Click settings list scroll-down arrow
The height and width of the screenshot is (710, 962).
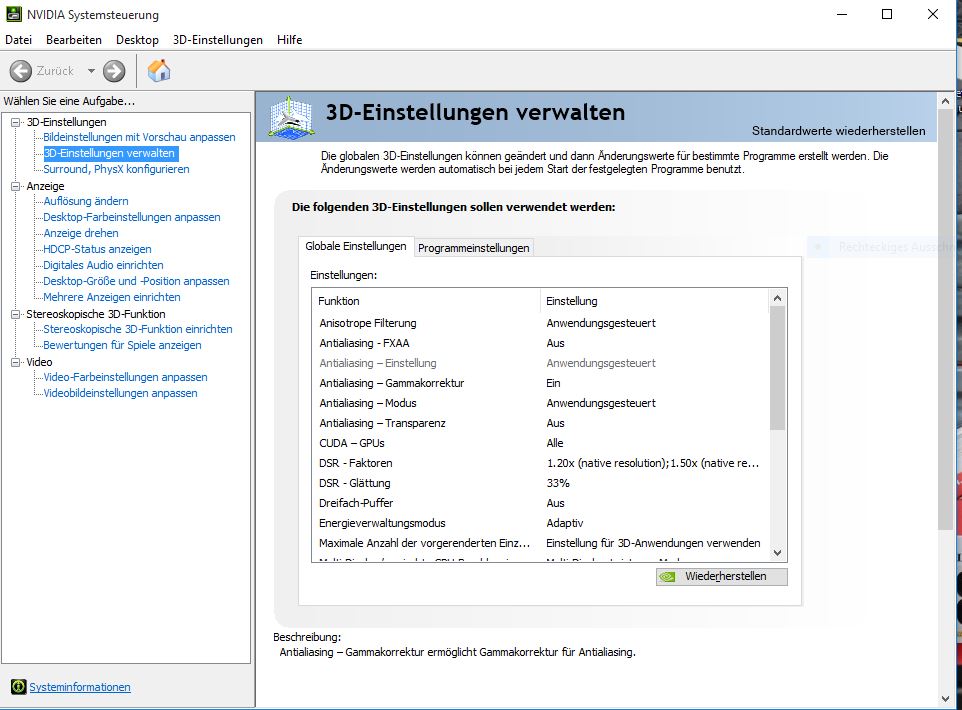click(x=777, y=553)
